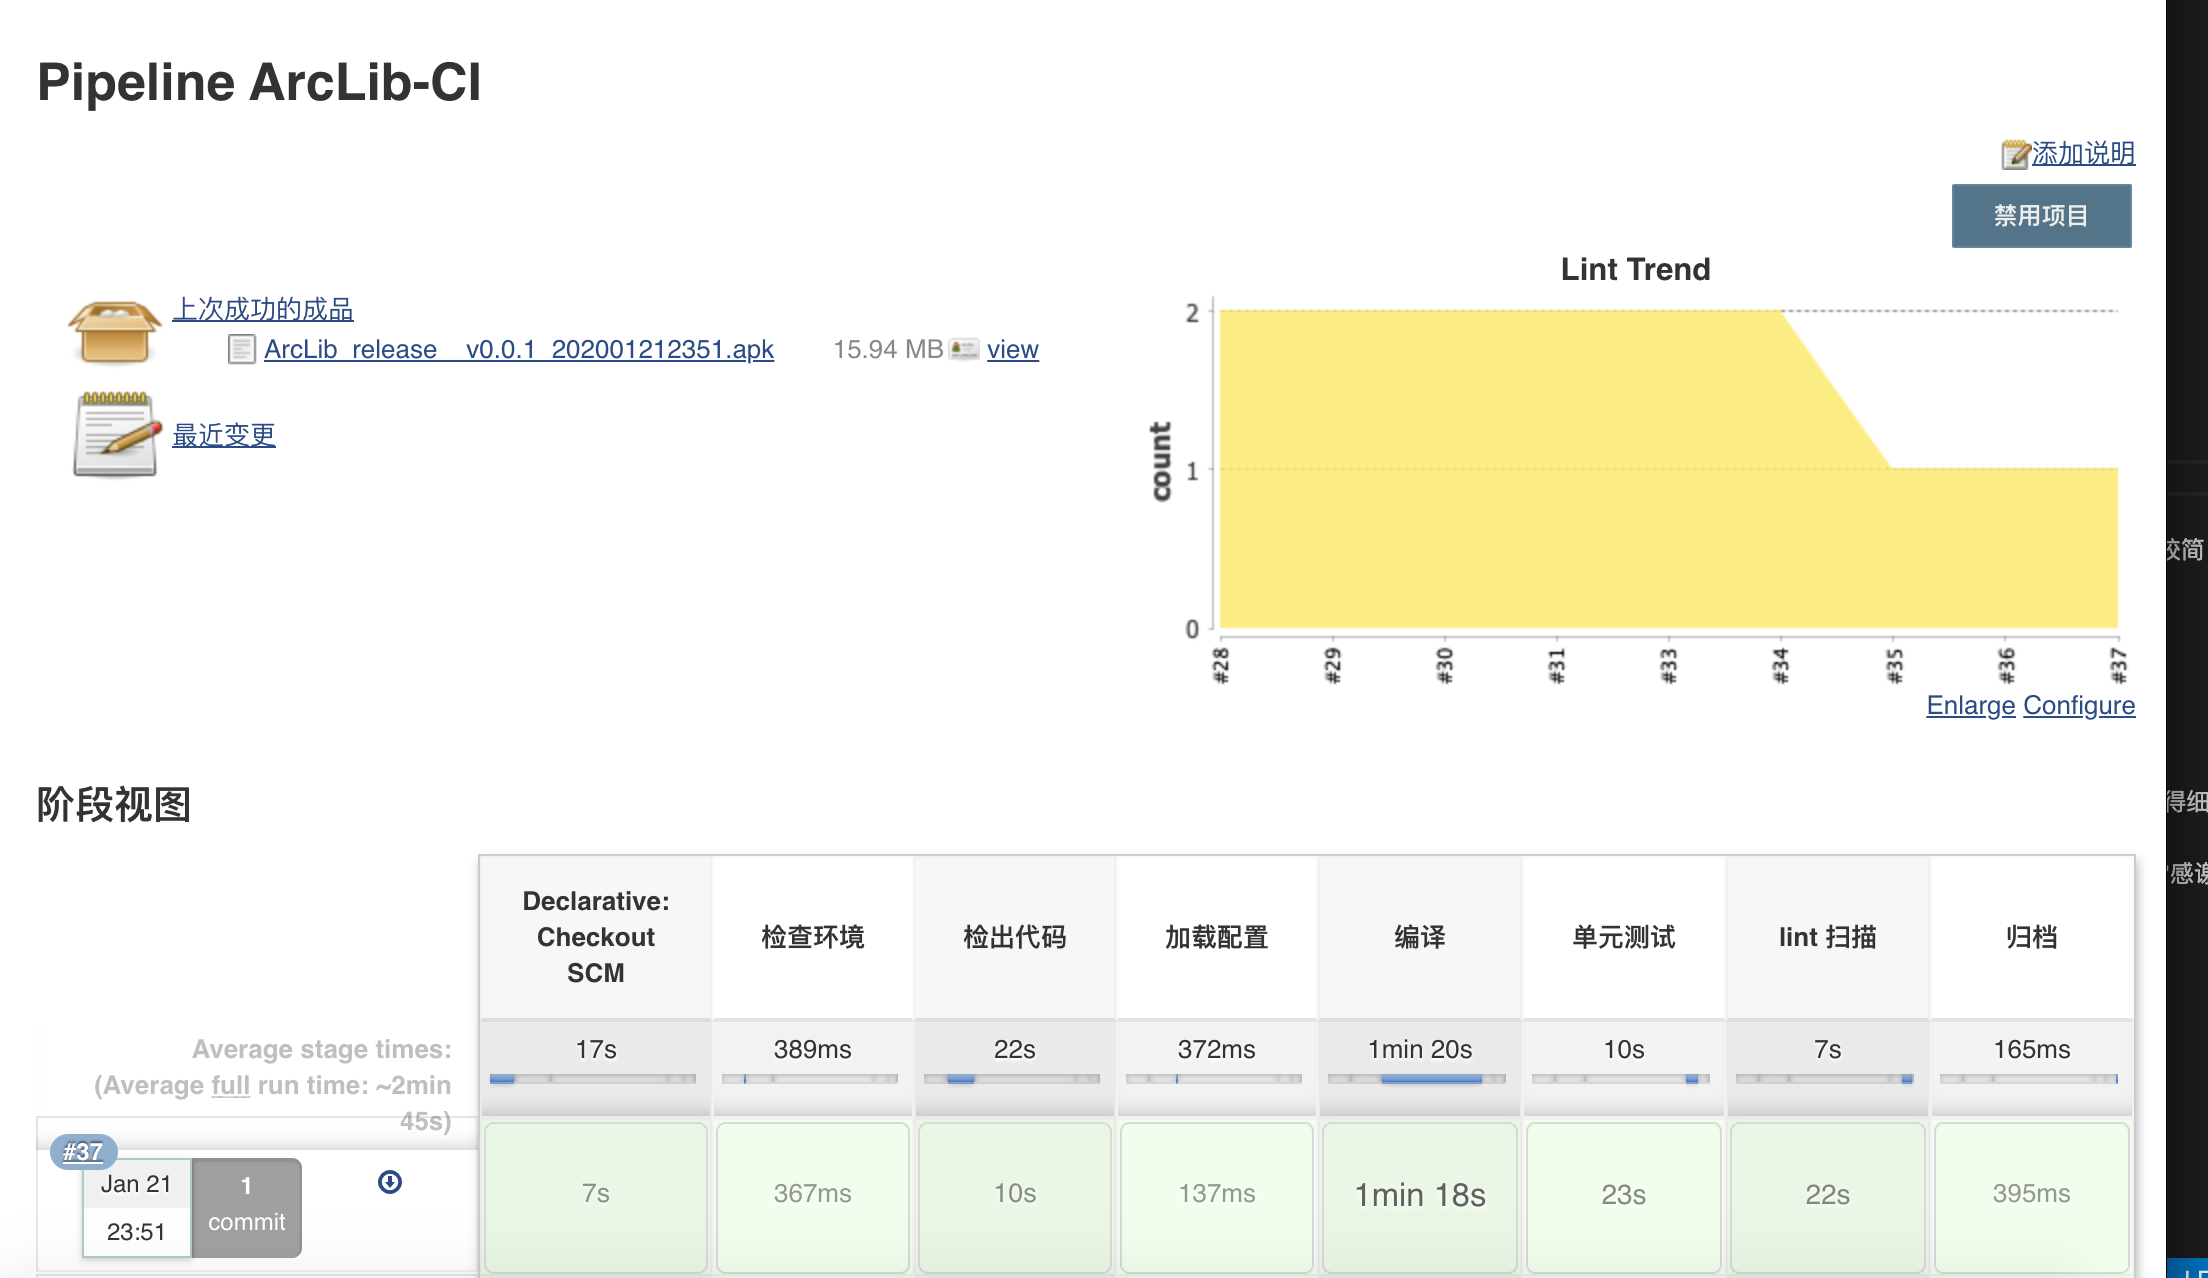Open 上次成功的成品 link
Screen dimensions: 2208x1278
[x=263, y=309]
